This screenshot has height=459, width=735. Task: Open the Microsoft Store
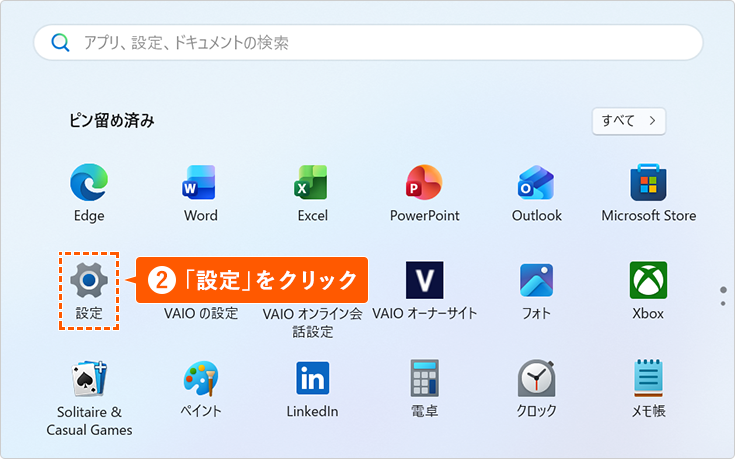pyautogui.click(x=648, y=185)
